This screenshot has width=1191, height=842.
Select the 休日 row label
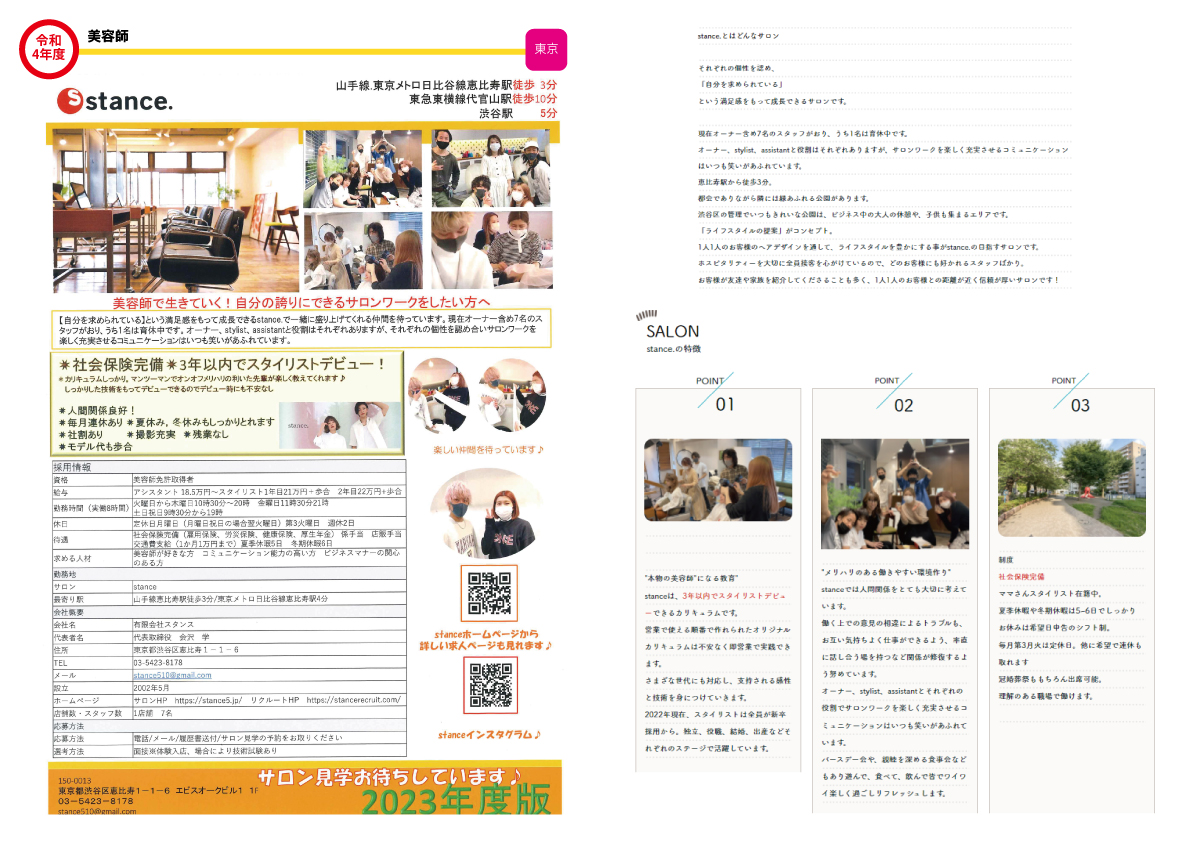[x=61, y=524]
